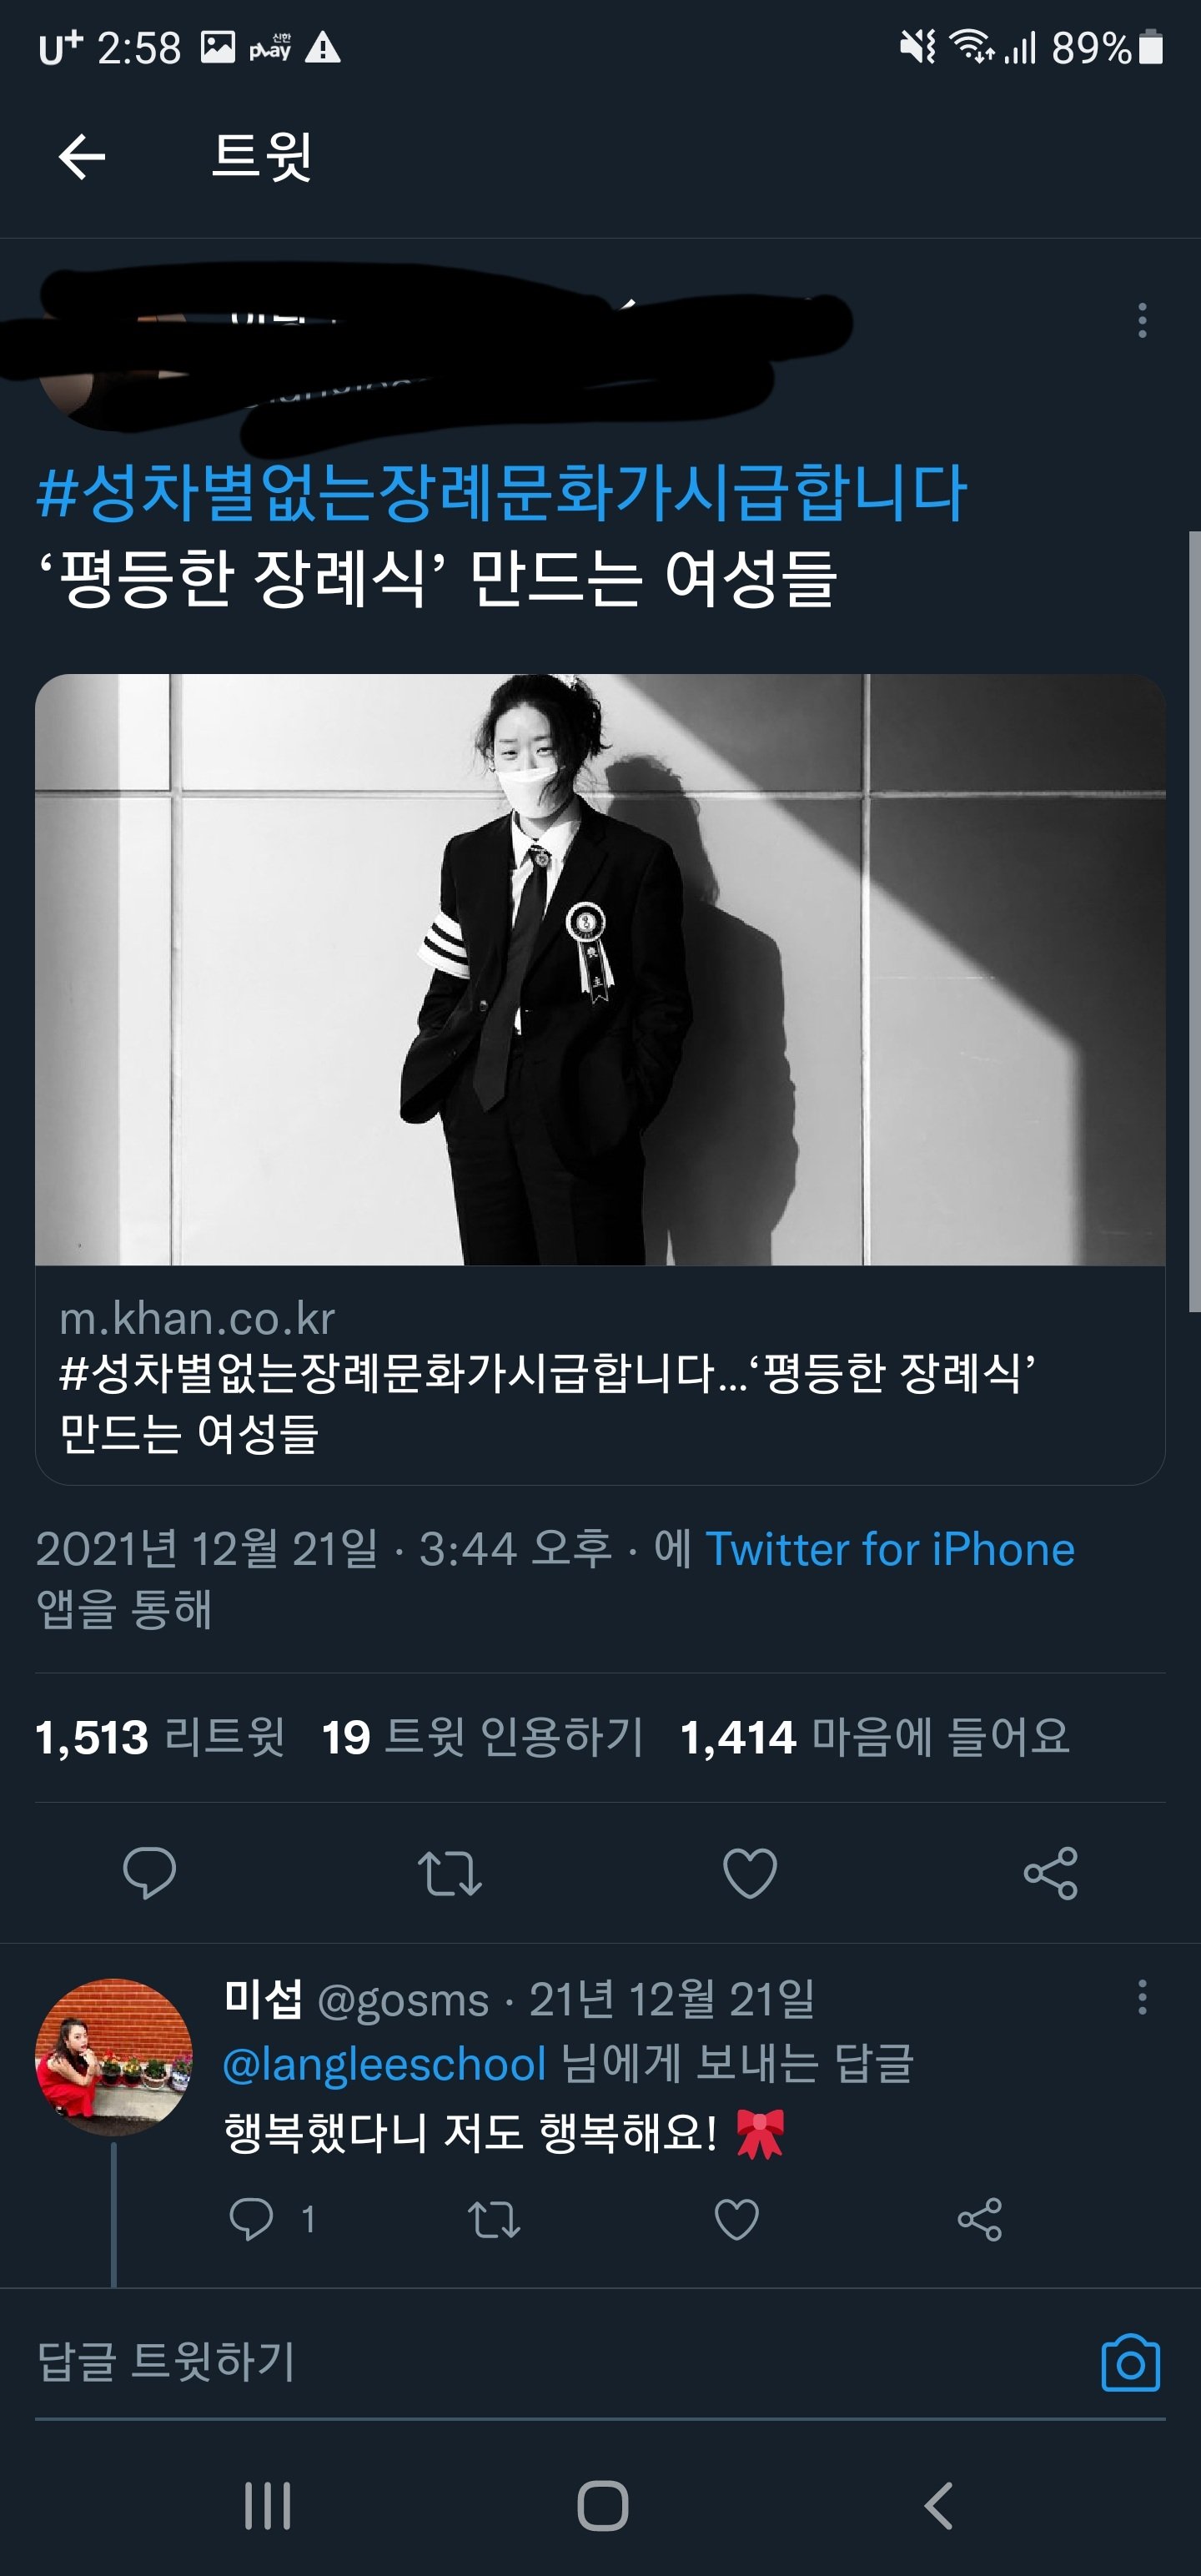Retweet the main tweet
The height and width of the screenshot is (2576, 1201).
point(450,1873)
